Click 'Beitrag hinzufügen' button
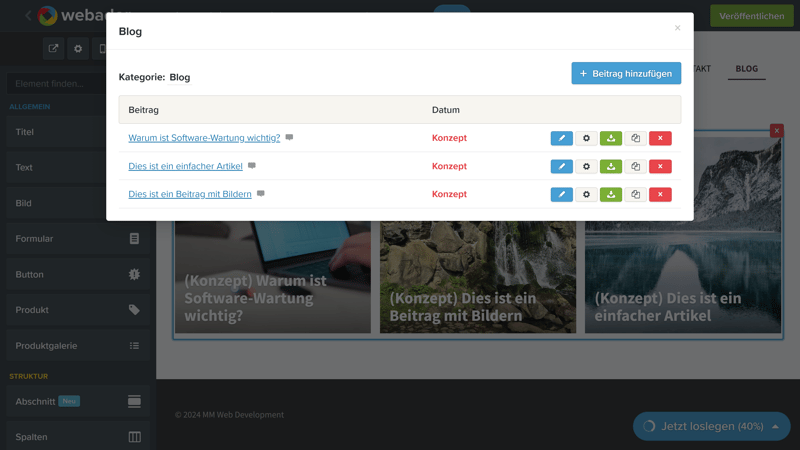 click(626, 73)
